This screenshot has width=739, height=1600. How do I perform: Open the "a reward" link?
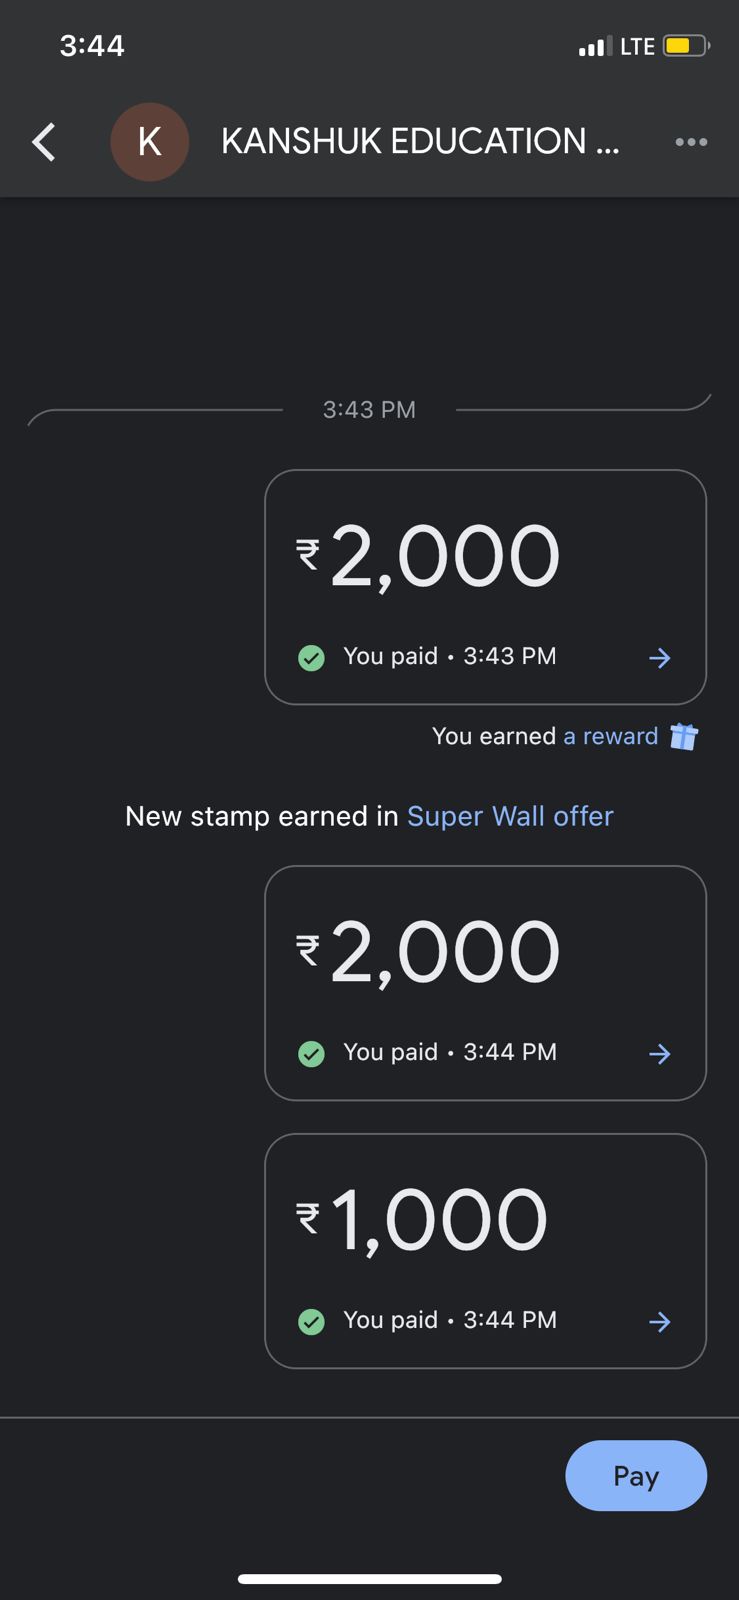click(x=610, y=737)
